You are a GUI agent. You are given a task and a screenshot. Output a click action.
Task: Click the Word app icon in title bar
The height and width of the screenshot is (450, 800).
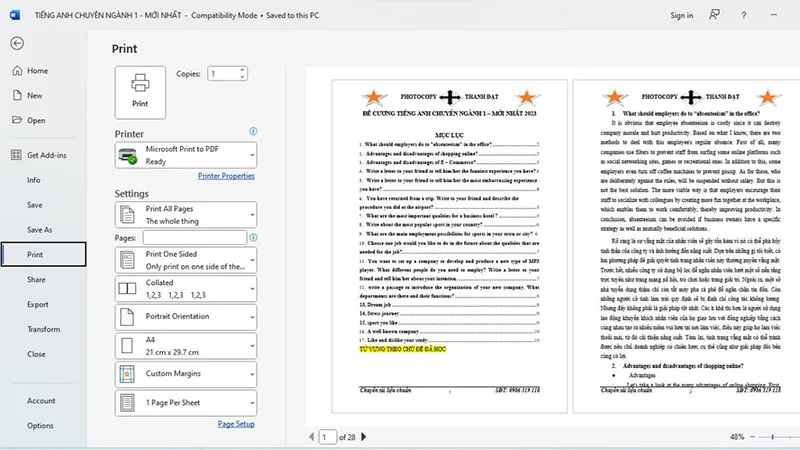point(15,15)
